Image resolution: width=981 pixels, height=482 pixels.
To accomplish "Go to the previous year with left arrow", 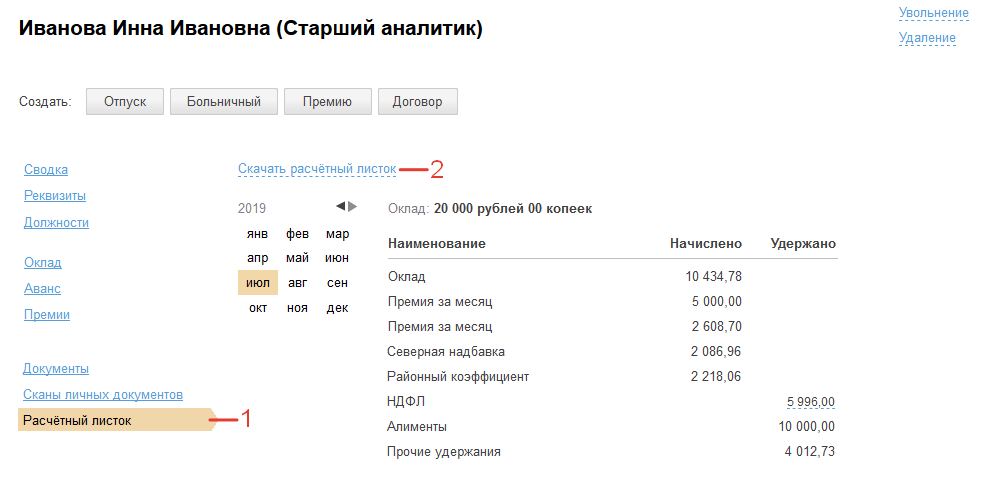I will coord(340,206).
